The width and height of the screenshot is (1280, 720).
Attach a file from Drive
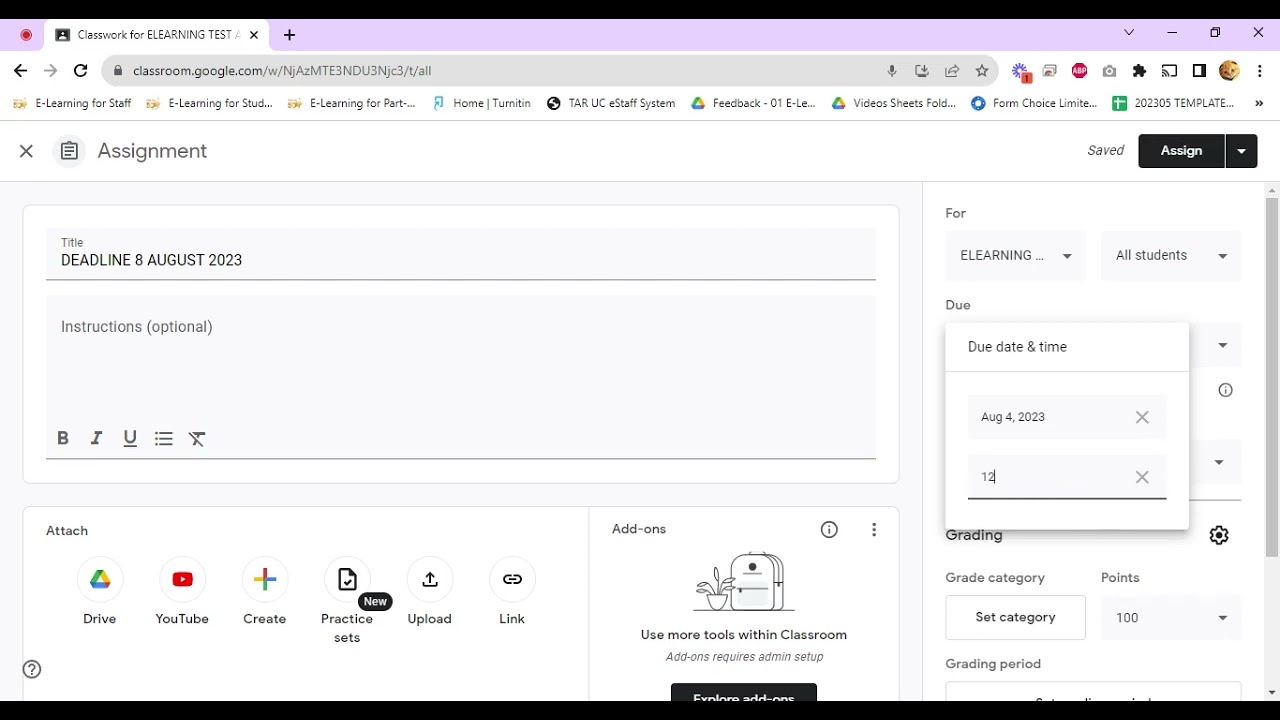100,579
